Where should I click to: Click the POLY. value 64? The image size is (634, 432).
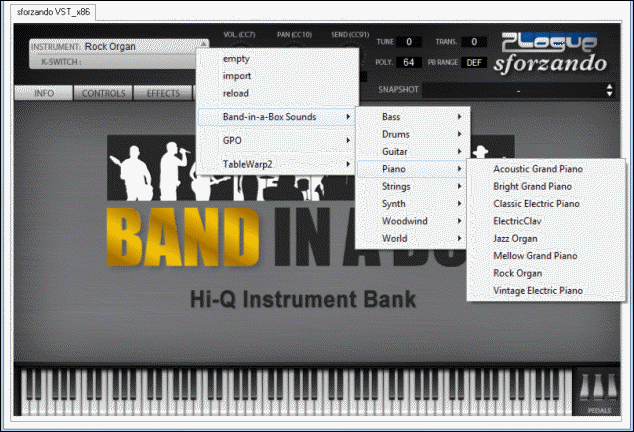(x=409, y=62)
